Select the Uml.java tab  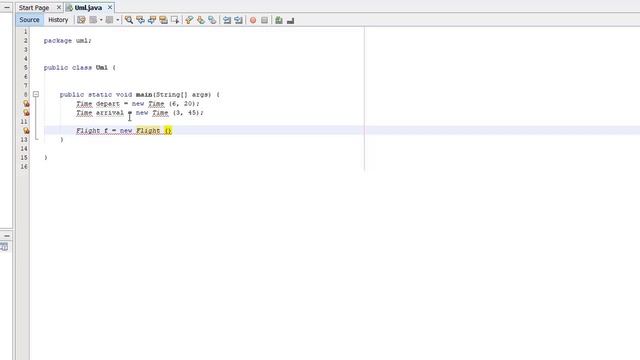88,8
